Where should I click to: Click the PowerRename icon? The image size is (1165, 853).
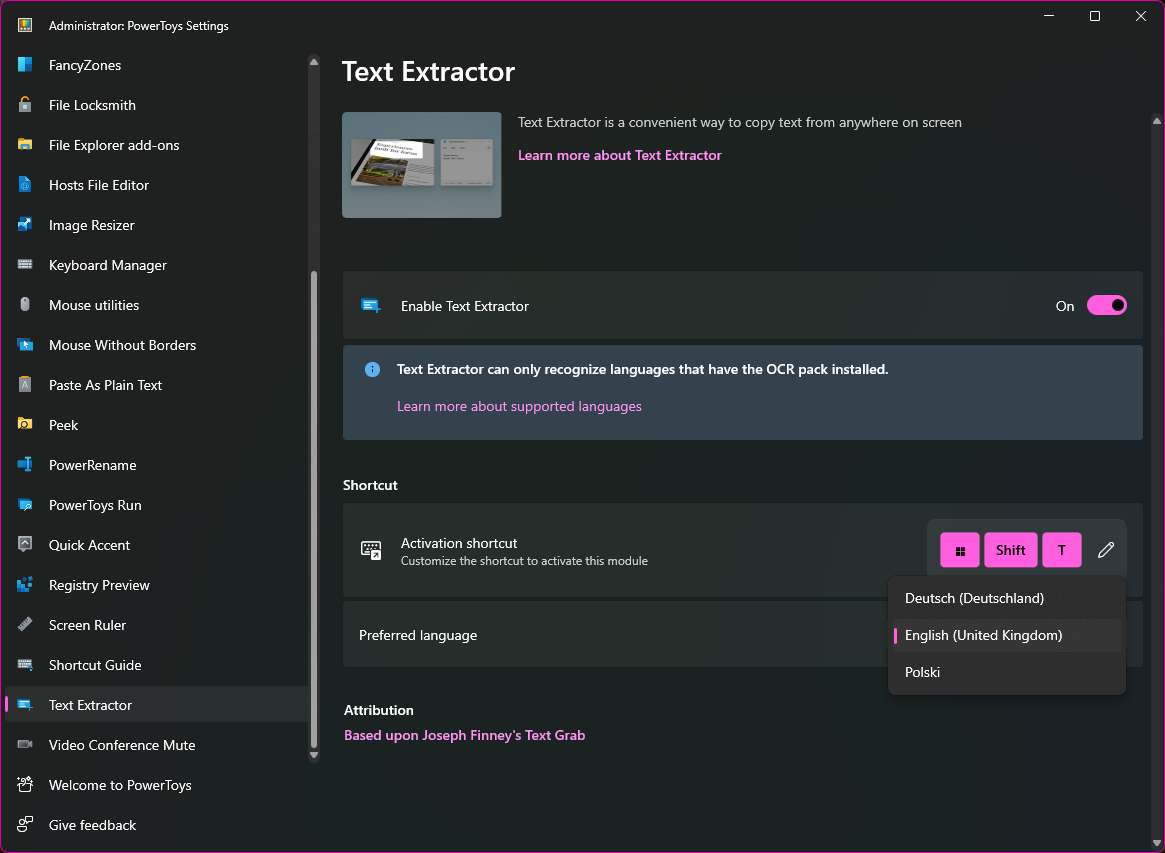click(x=25, y=464)
